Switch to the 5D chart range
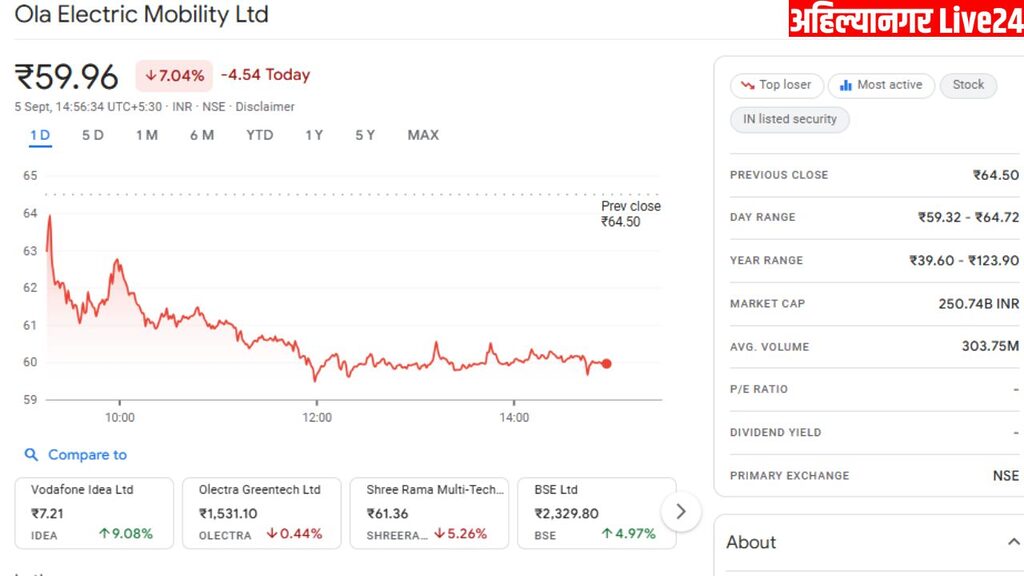 point(93,135)
